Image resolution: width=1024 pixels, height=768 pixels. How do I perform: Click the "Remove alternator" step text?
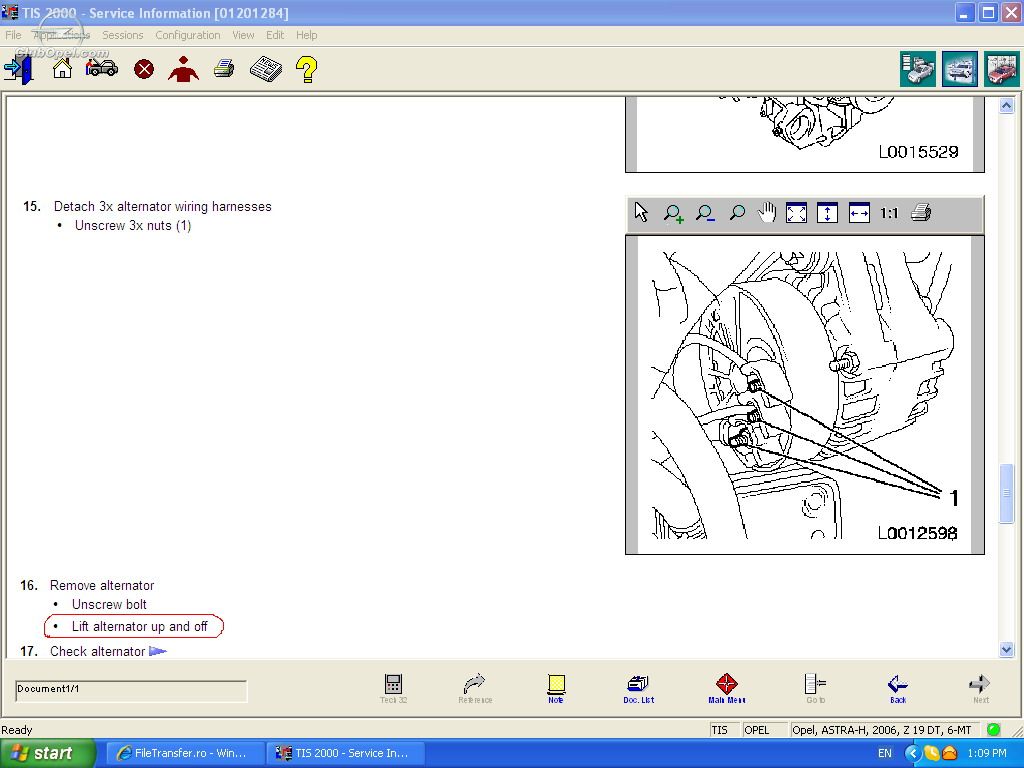point(102,585)
